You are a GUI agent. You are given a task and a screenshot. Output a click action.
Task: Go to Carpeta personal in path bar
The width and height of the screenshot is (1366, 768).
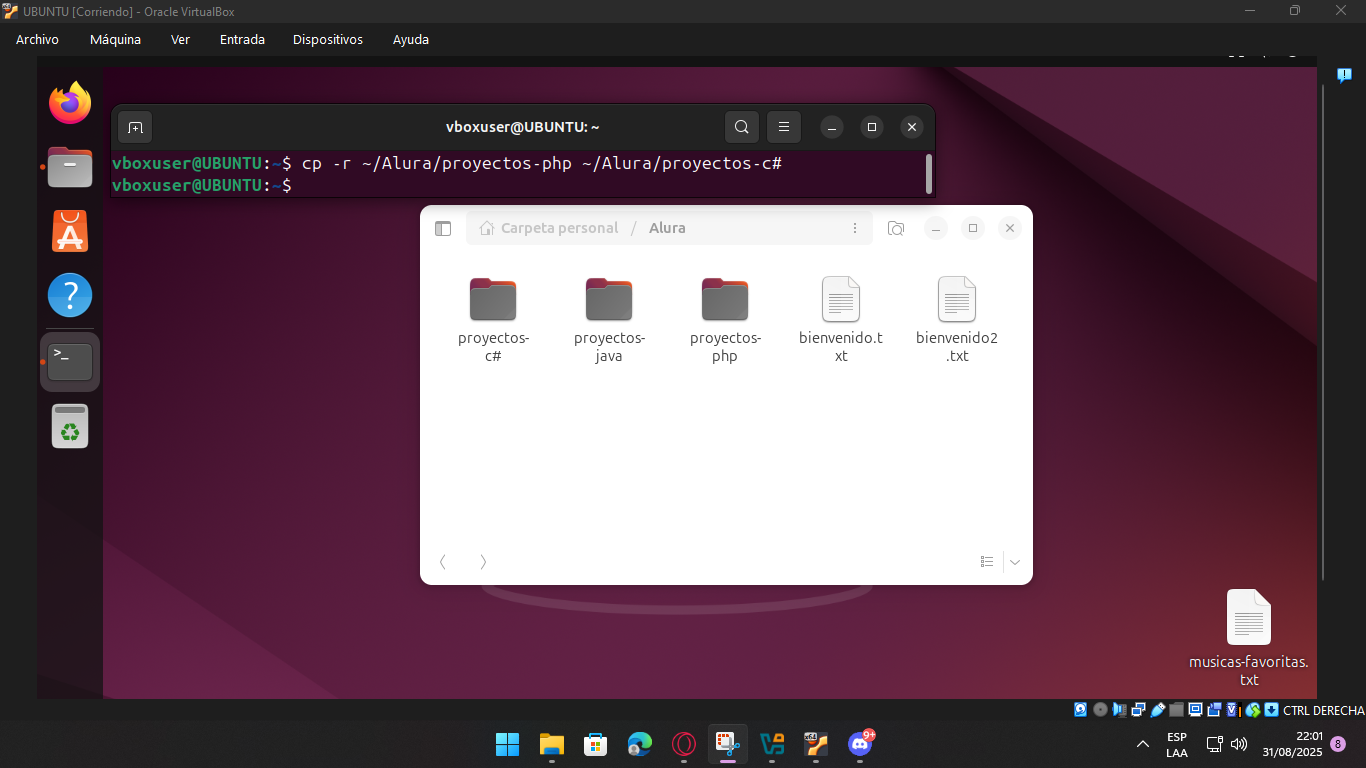click(549, 228)
